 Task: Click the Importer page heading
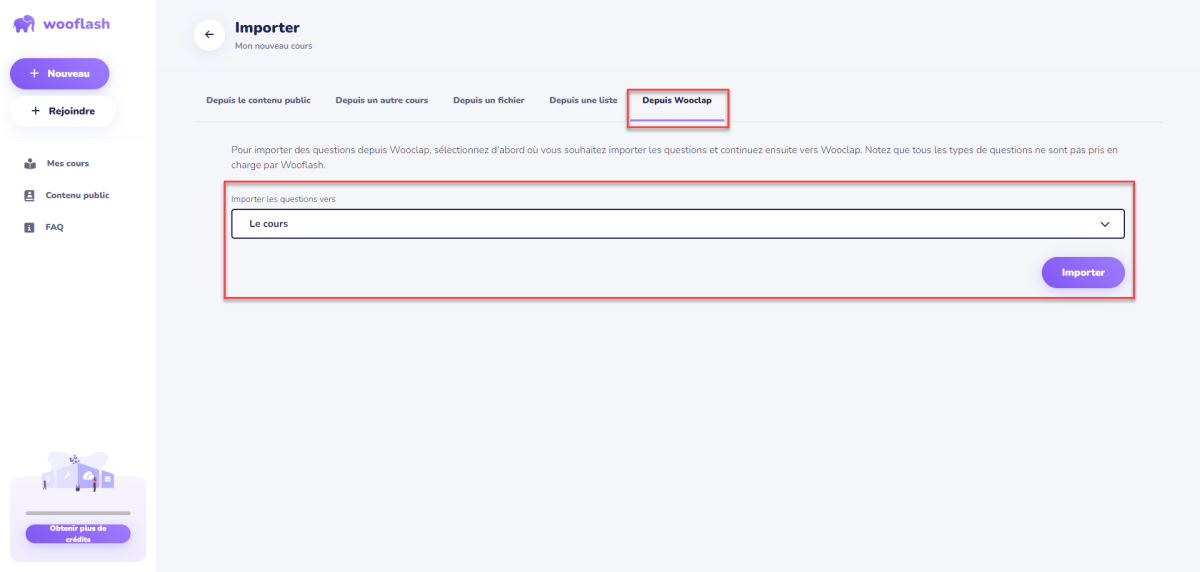pyautogui.click(x=267, y=28)
